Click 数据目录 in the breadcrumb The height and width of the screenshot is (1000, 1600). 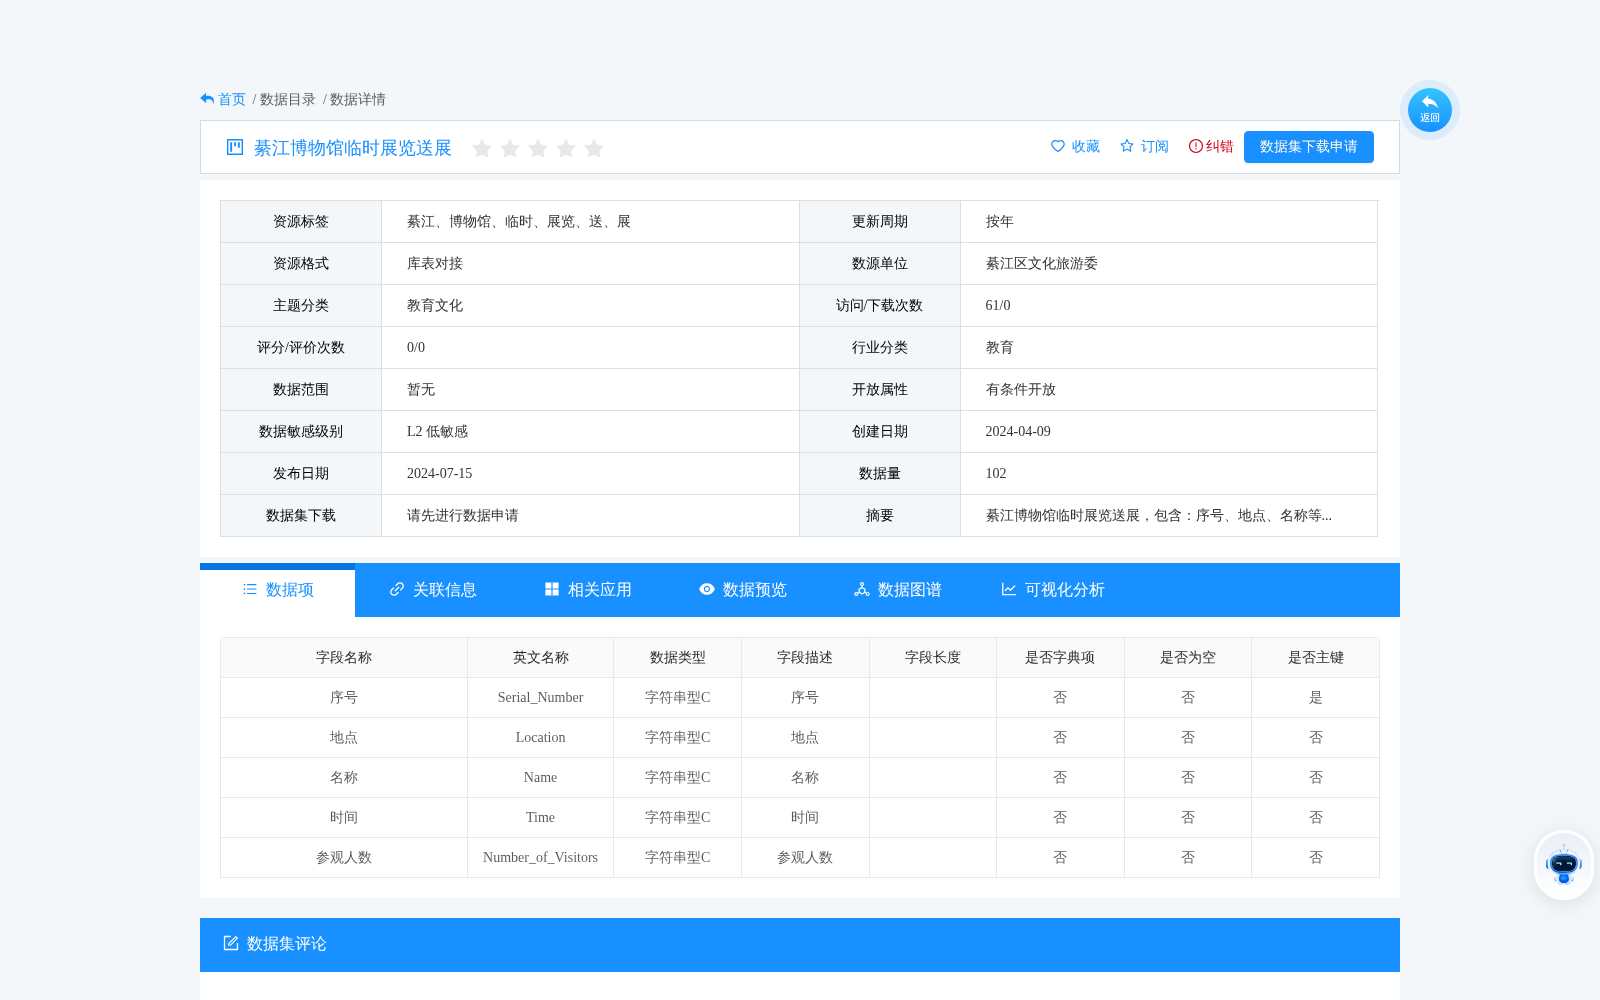pos(287,99)
